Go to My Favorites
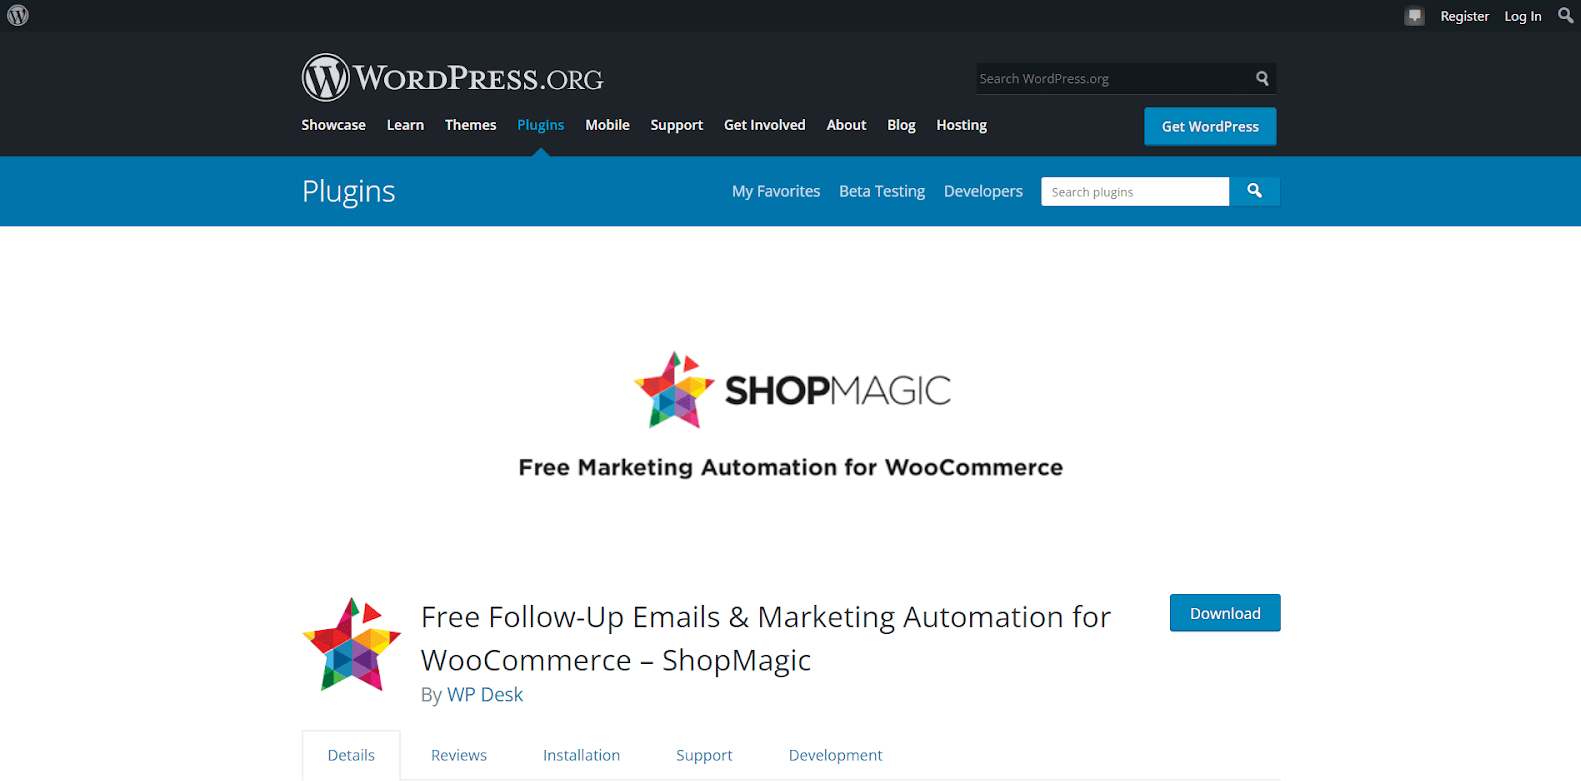Viewport: 1581px width, 781px height. (776, 191)
